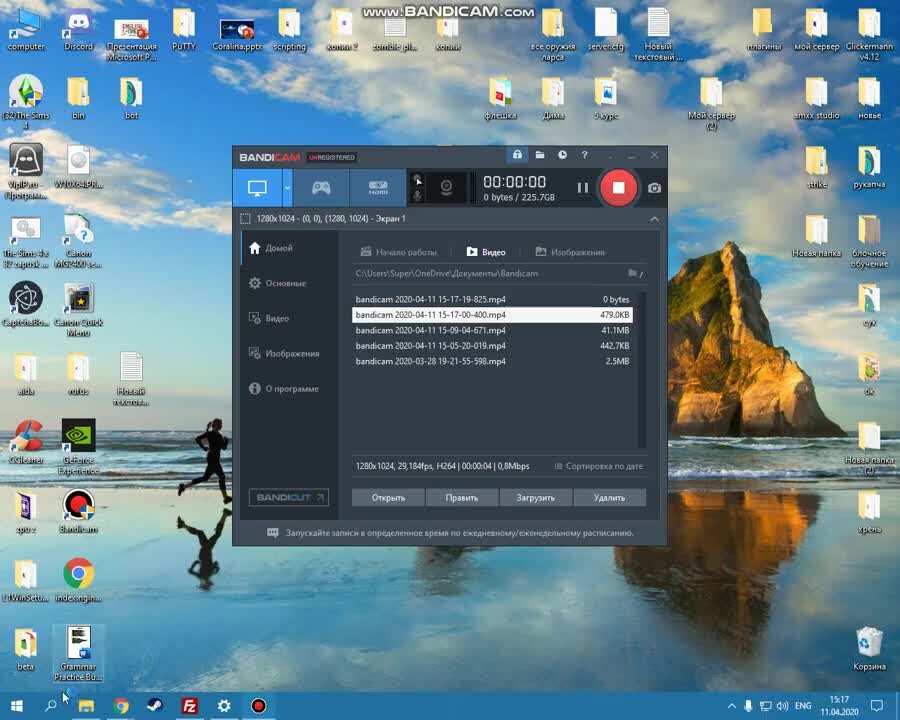The image size is (900, 720).
Task: Stop recording with the red button
Action: (618, 188)
